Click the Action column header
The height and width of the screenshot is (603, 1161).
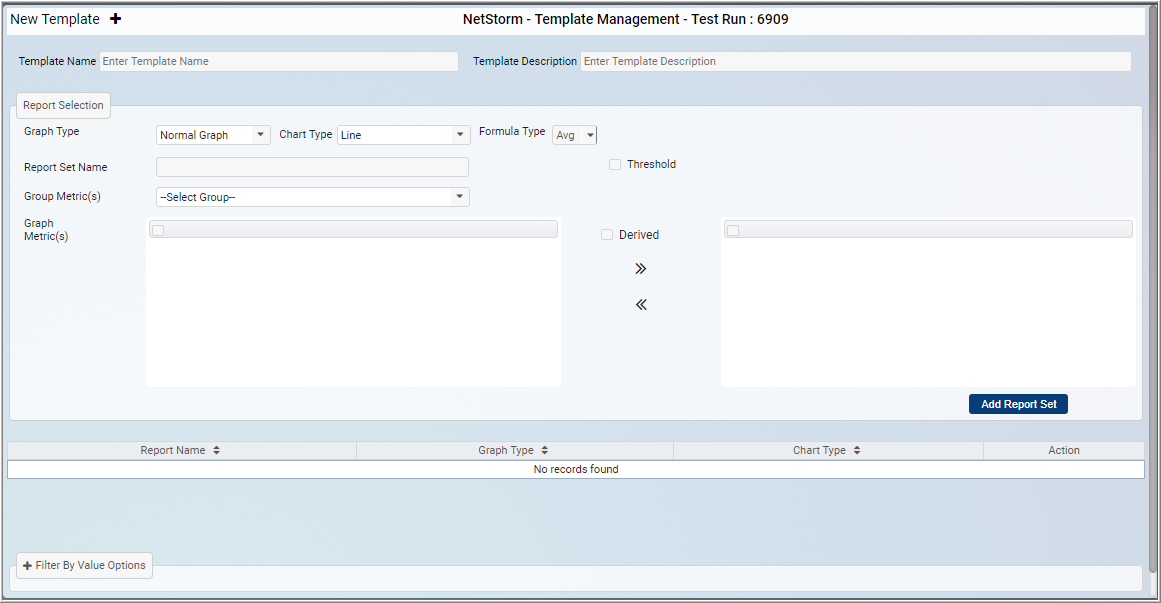[x=1064, y=450]
